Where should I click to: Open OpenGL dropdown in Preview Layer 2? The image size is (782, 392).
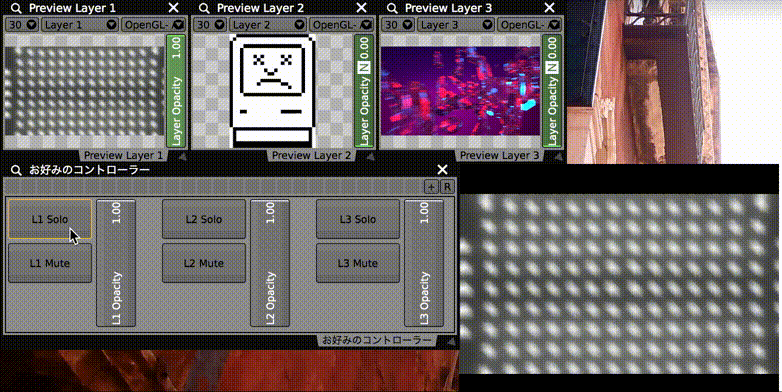341,25
